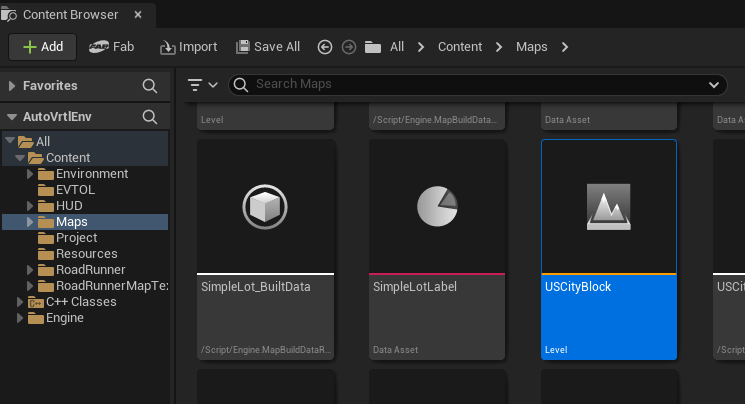The height and width of the screenshot is (404, 745).
Task: Expand the Favorites section
Action: click(x=12, y=86)
